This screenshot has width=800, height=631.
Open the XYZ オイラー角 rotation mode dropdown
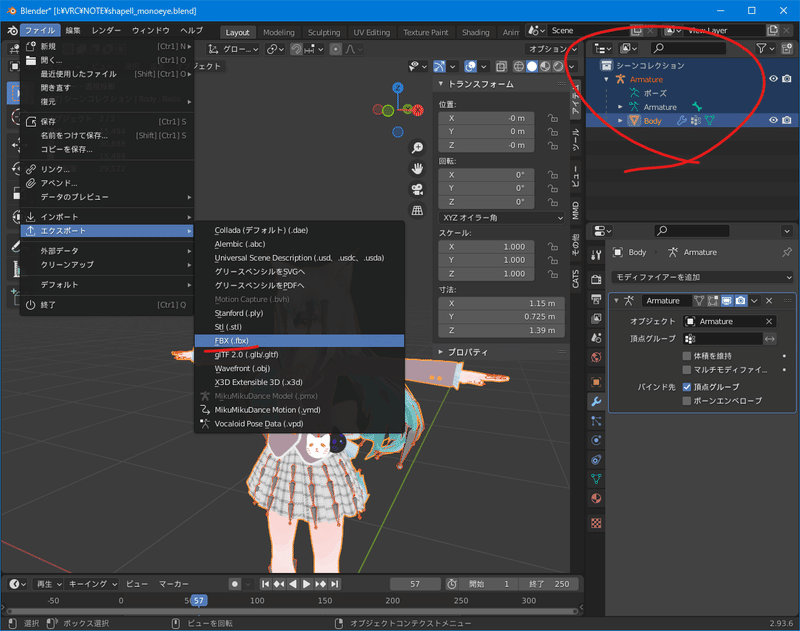point(502,218)
